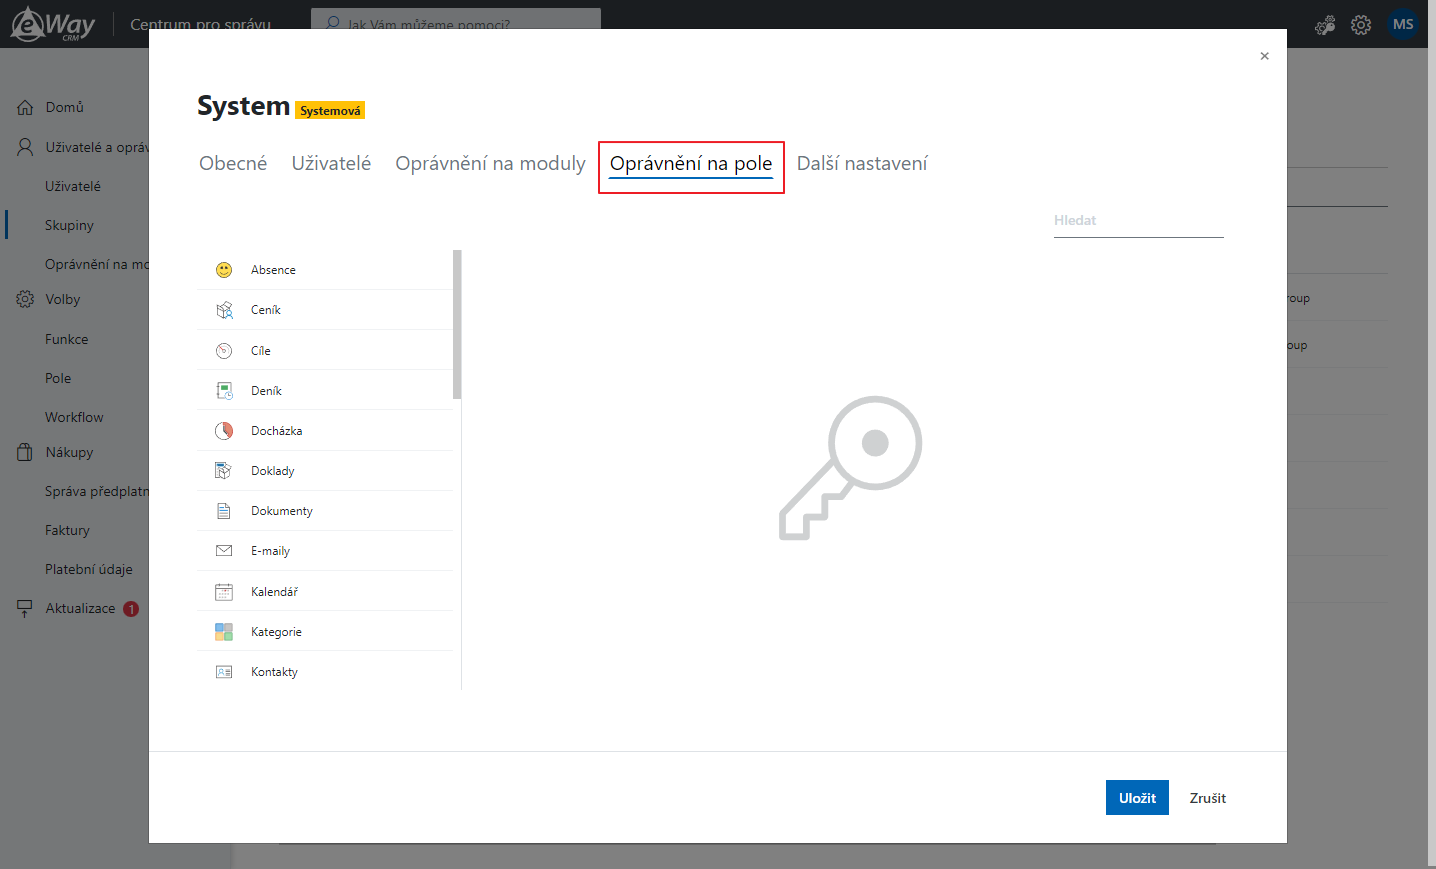Go to Domů in sidebar

(65, 107)
